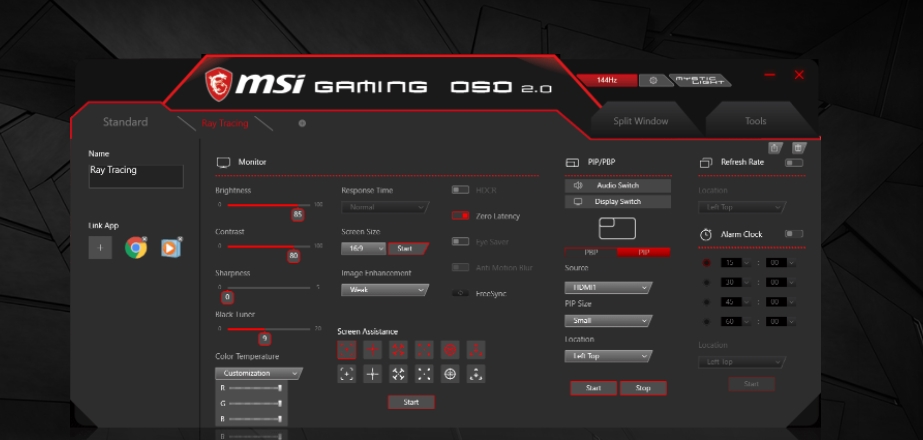The image size is (923, 440).
Task: Add a new linked app with plus button
Action: pos(100,248)
